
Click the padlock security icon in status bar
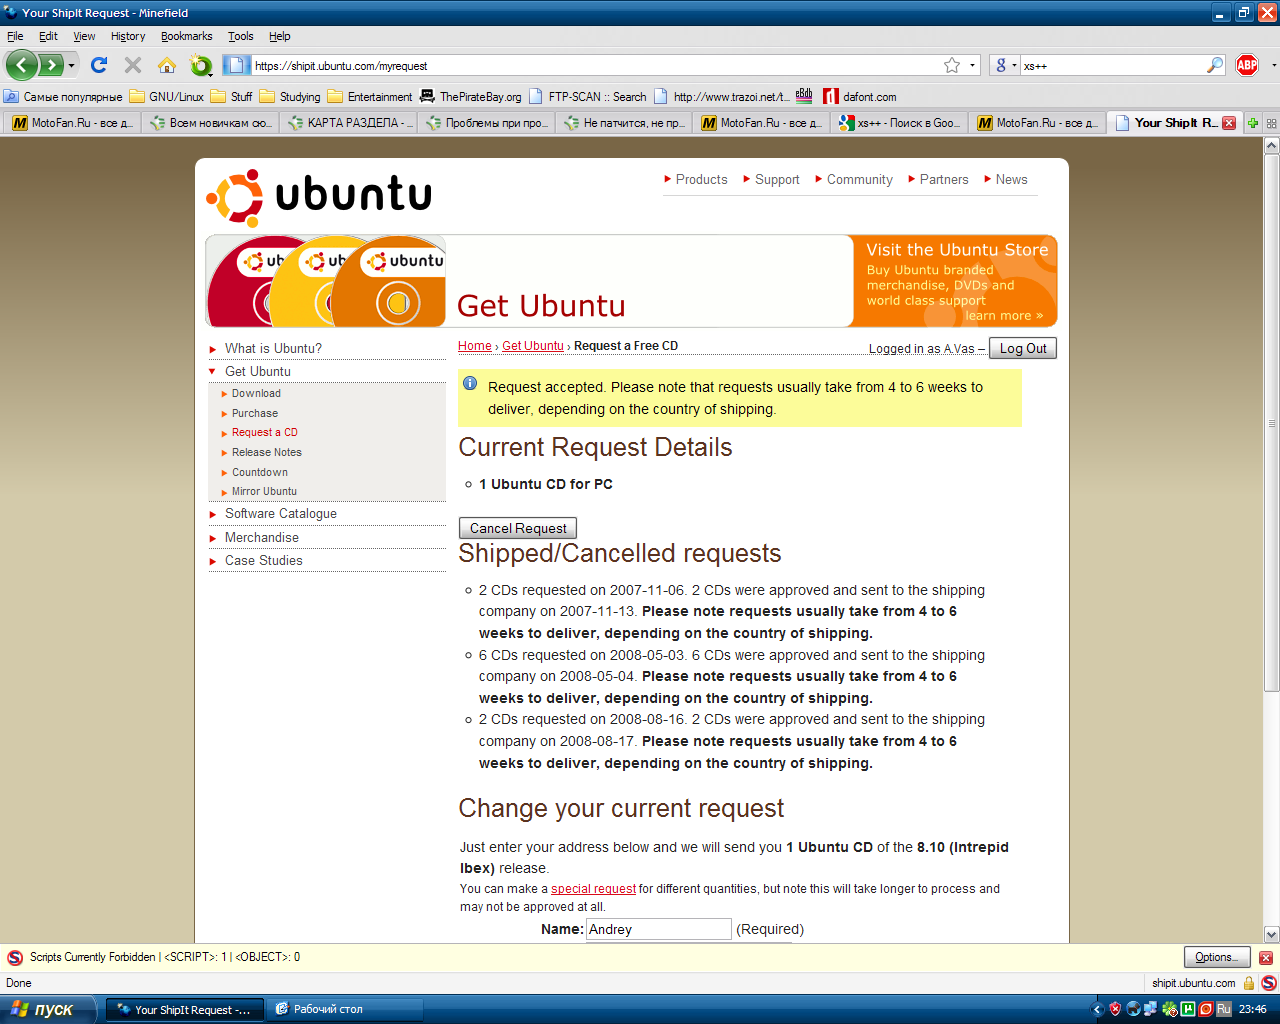tap(1249, 983)
